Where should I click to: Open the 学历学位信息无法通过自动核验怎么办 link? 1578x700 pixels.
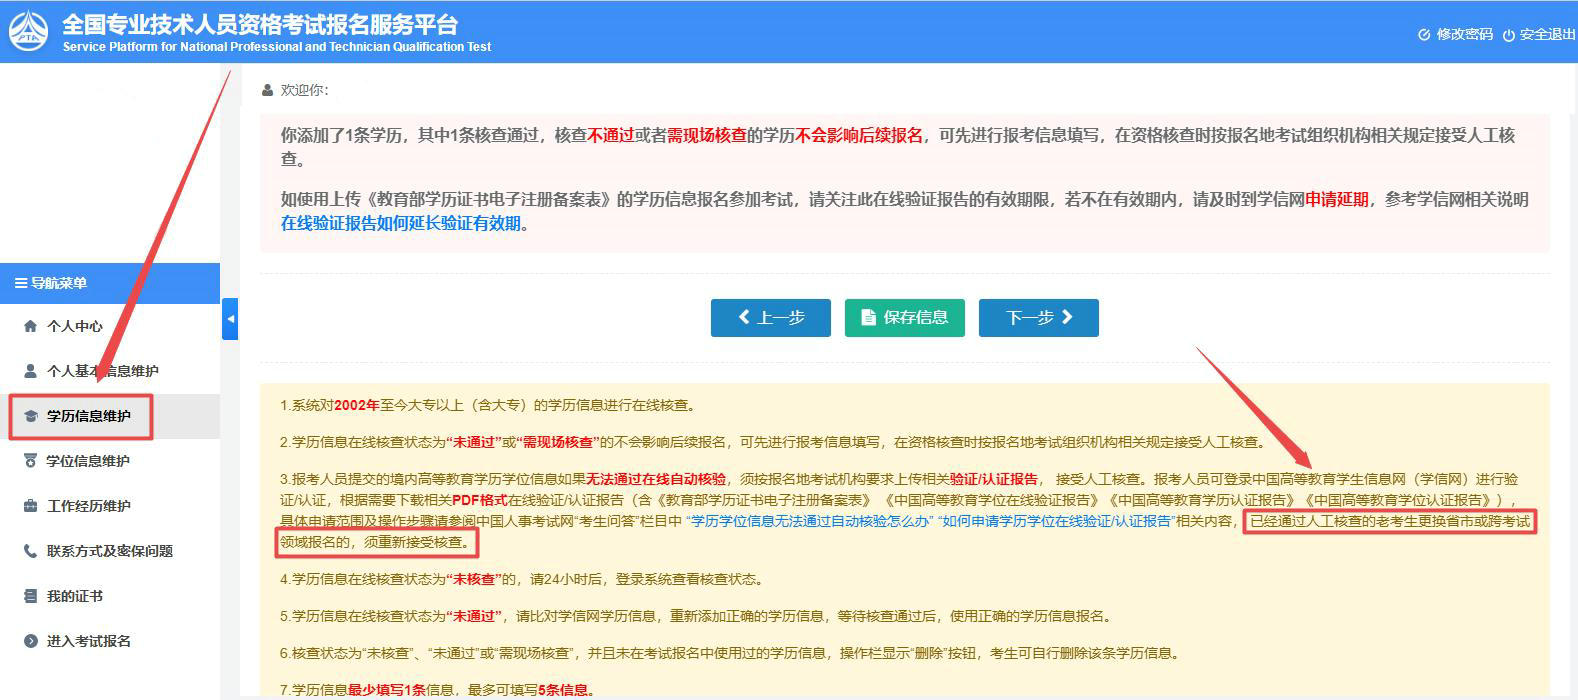point(809,521)
